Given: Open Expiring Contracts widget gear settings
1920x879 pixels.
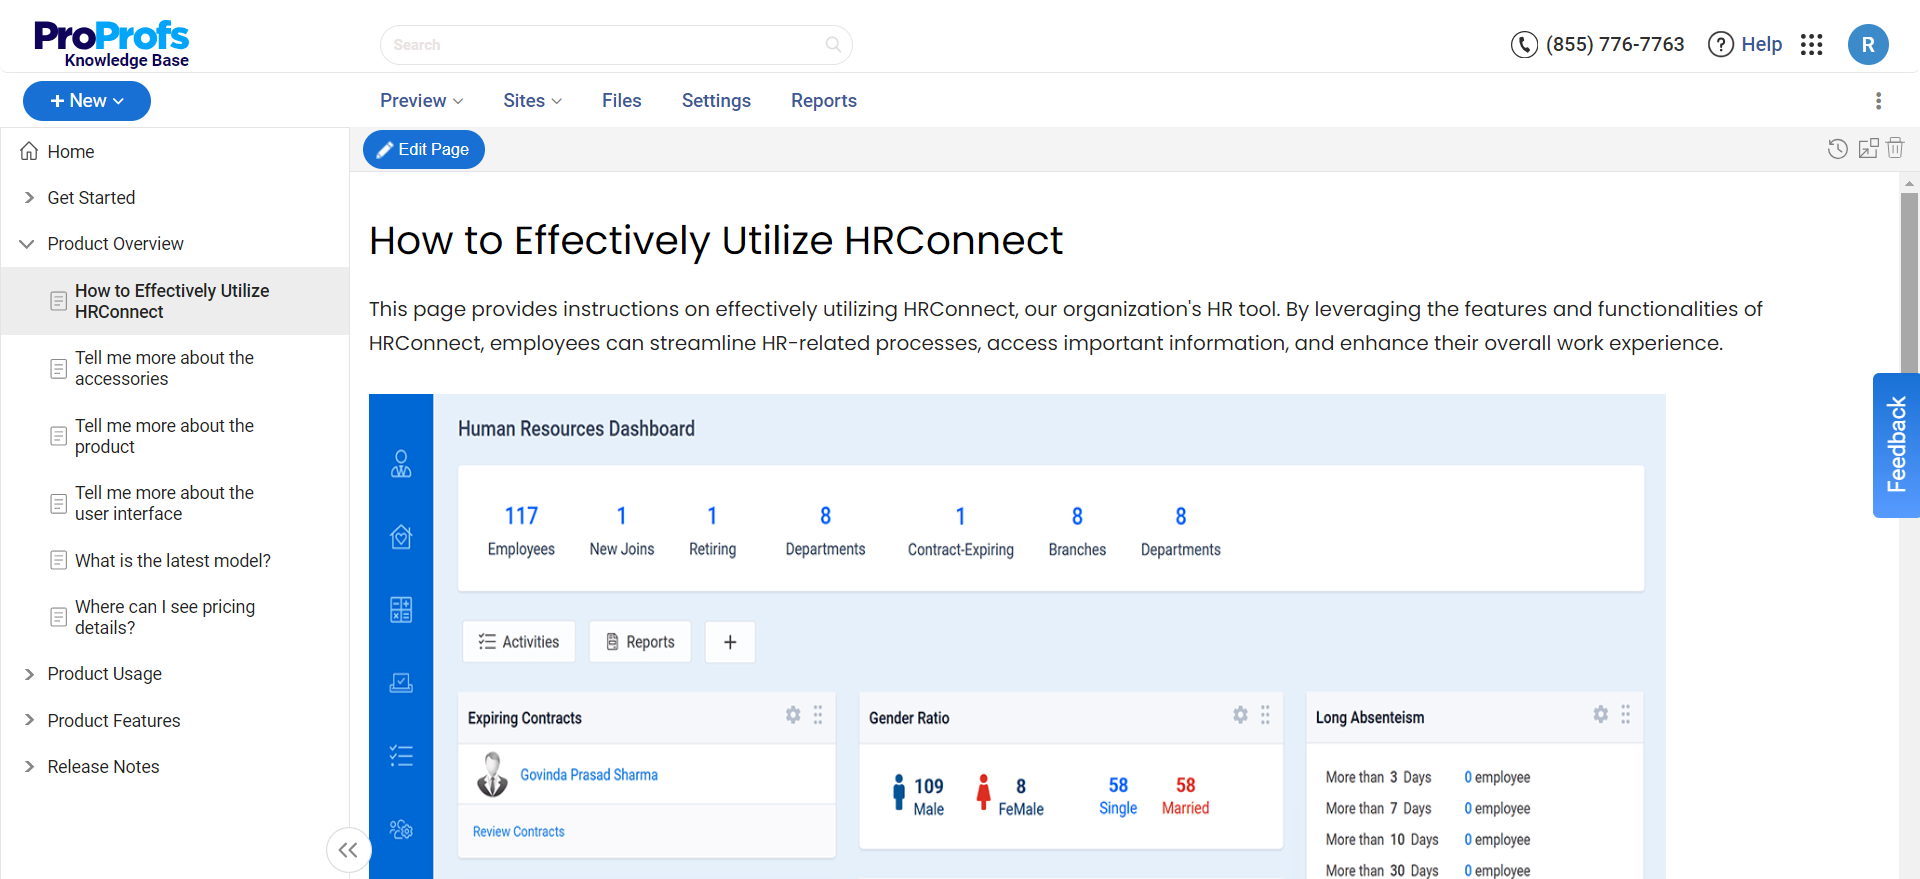Looking at the screenshot, I should [x=793, y=715].
